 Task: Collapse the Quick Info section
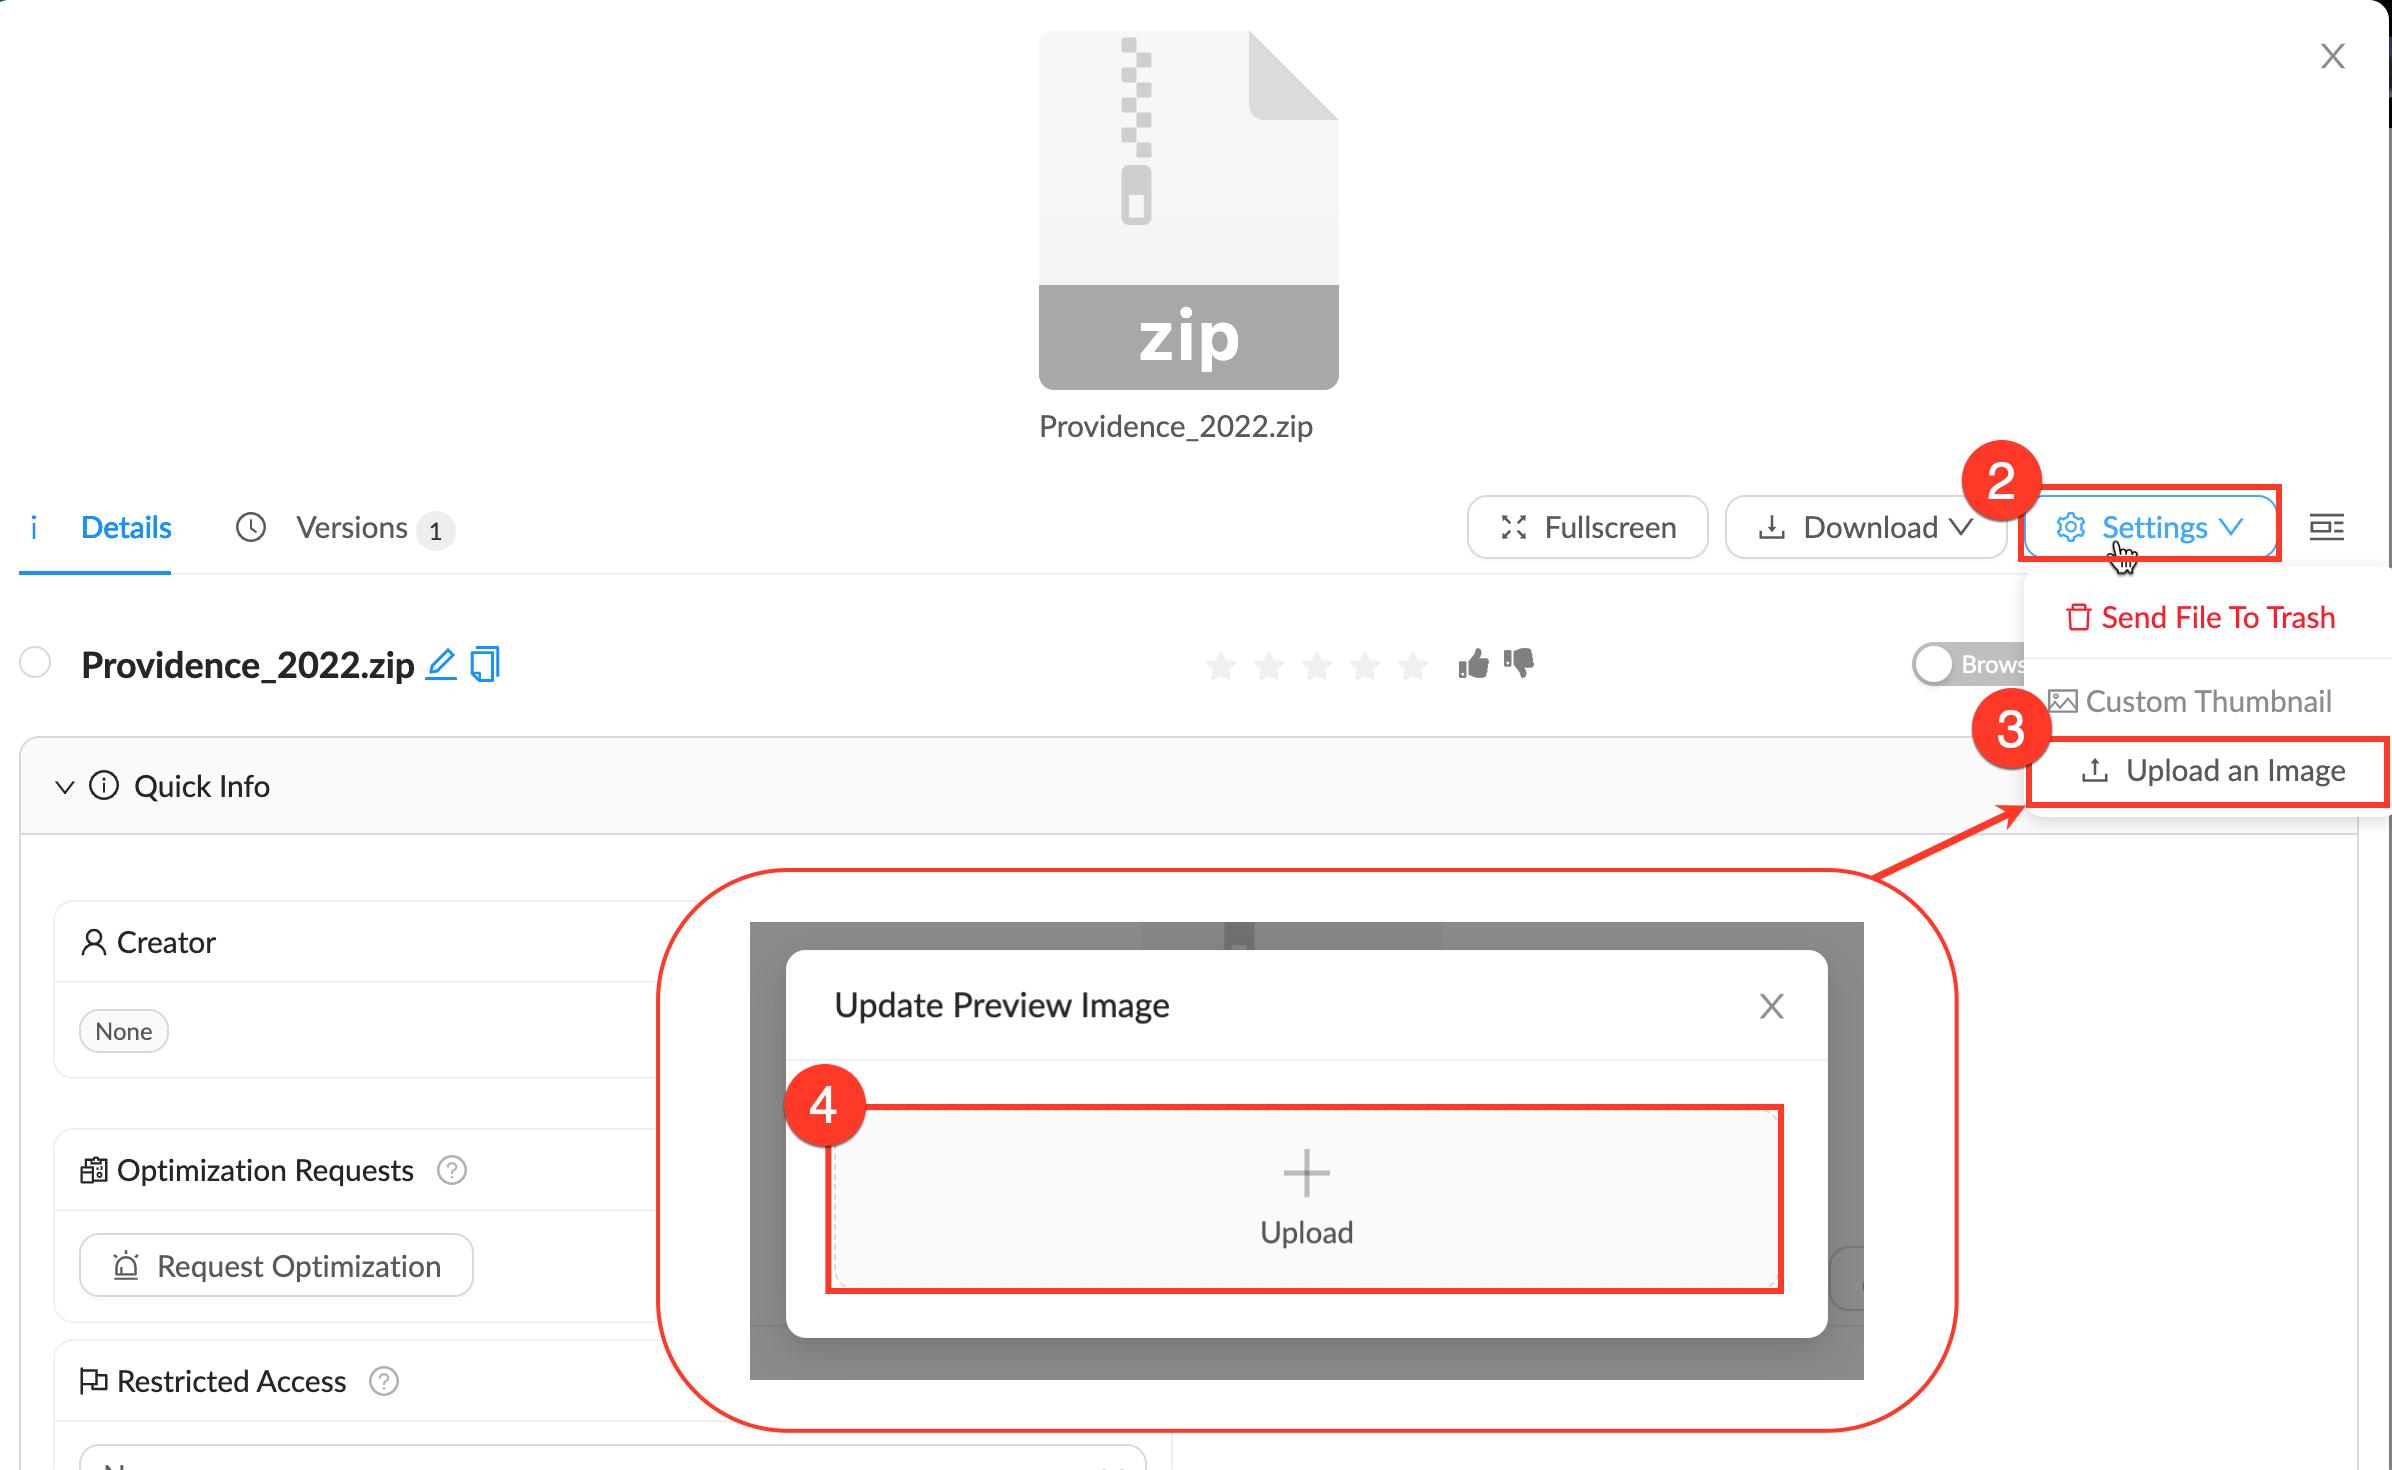click(65, 787)
